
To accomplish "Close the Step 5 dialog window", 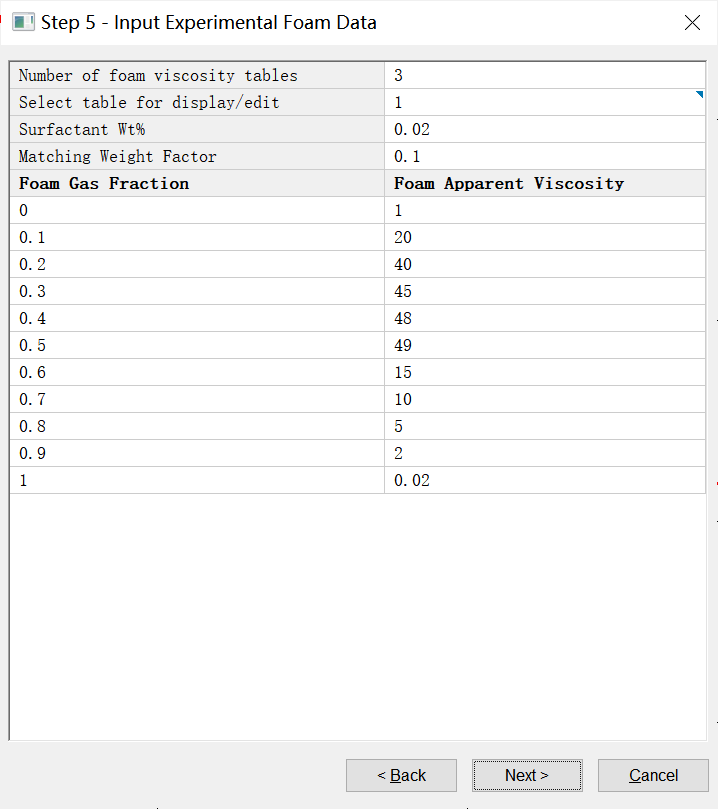I will (x=692, y=22).
